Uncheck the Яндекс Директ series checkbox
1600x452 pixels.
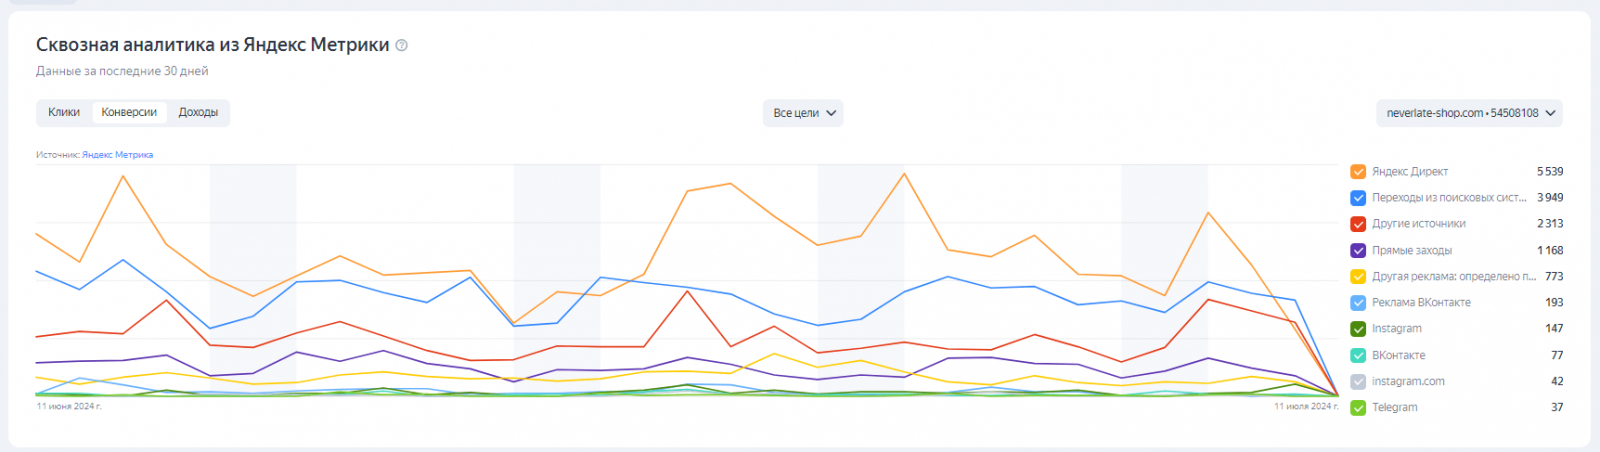(1358, 172)
